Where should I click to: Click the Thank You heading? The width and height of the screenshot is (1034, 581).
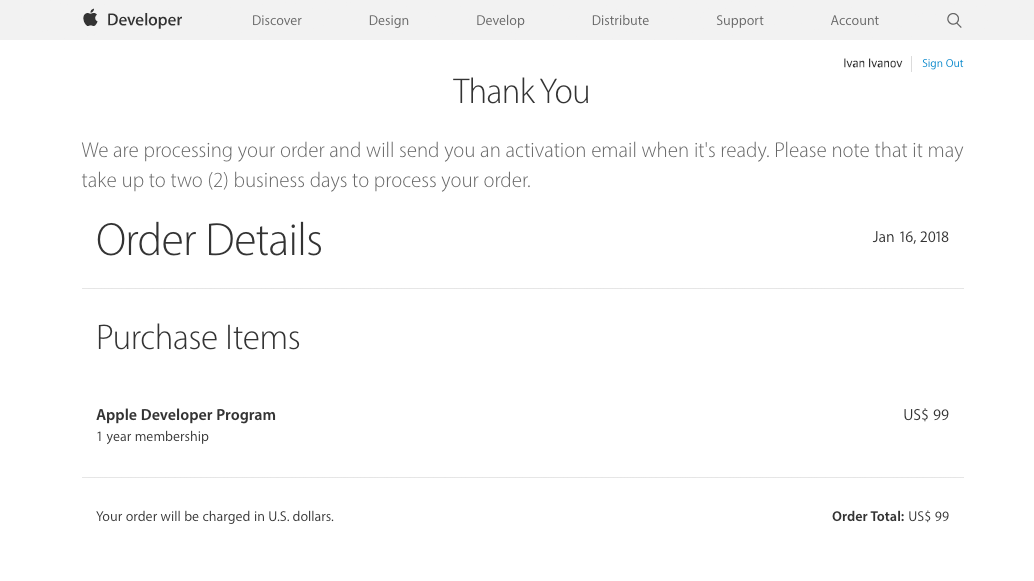pos(521,92)
